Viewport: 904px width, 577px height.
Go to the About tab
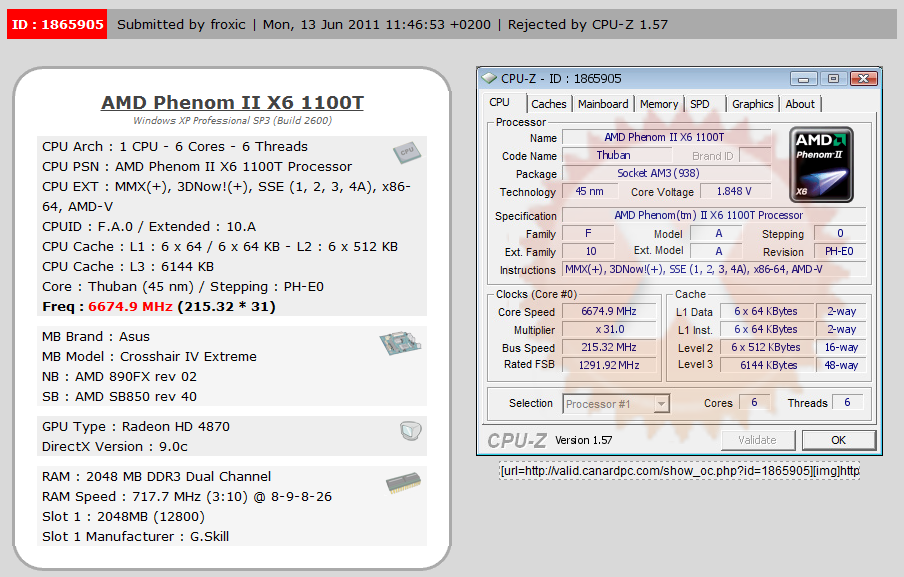tap(800, 104)
